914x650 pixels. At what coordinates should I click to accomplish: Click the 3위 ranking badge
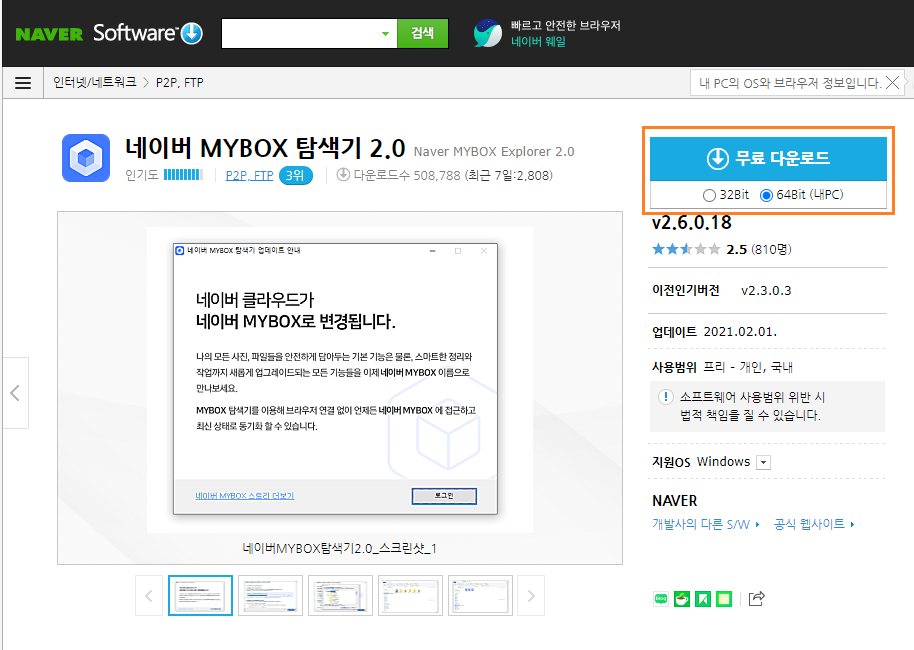(296, 175)
